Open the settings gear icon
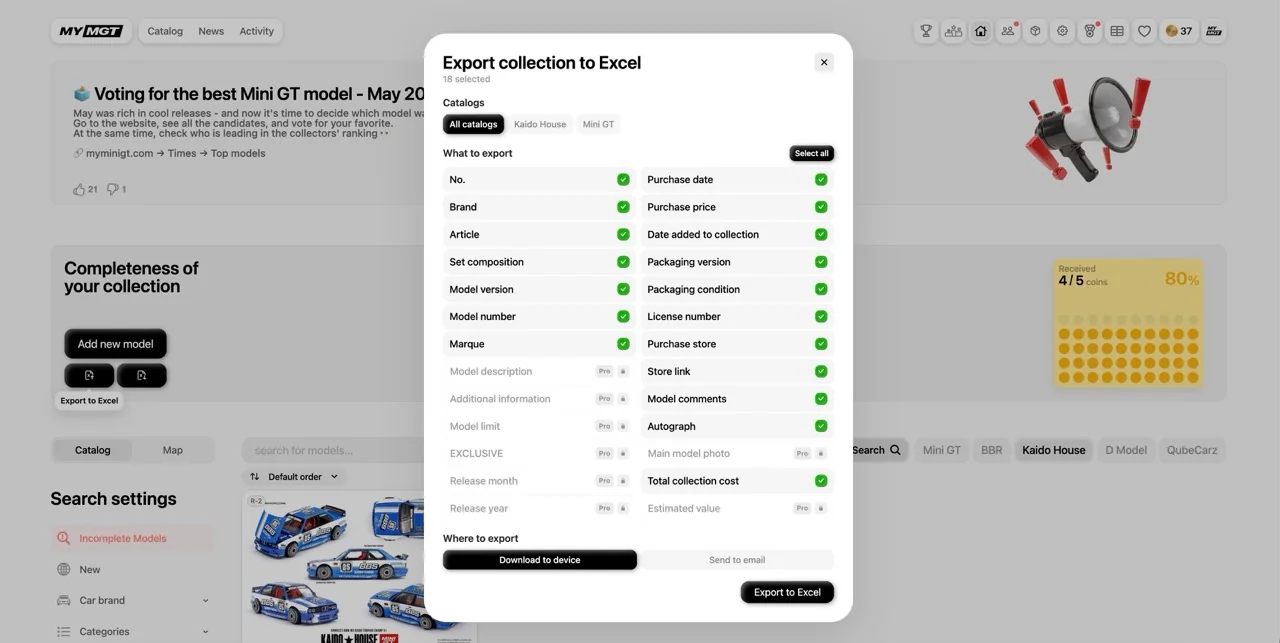This screenshot has height=643, width=1280. click(1063, 31)
